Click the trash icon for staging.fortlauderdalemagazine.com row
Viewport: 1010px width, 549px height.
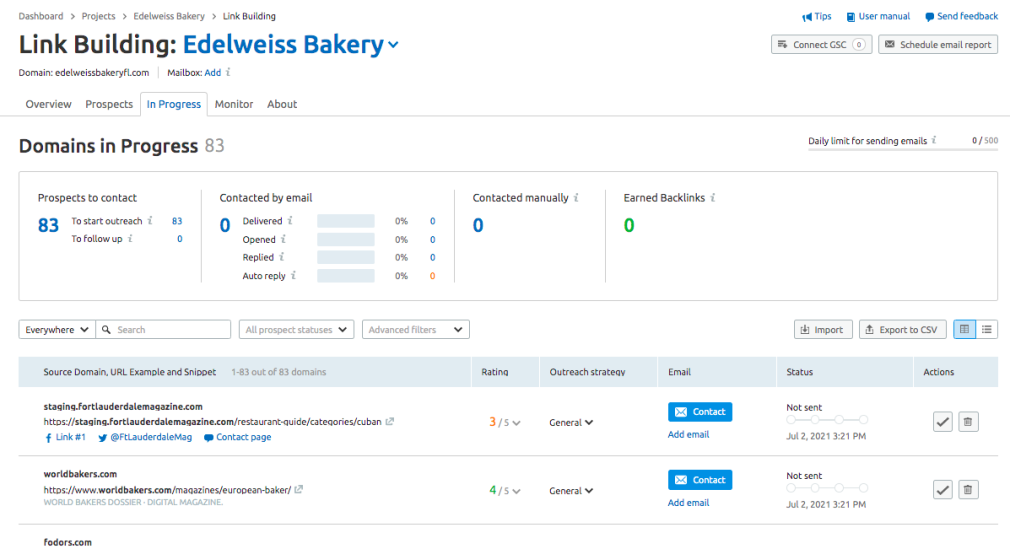967,422
